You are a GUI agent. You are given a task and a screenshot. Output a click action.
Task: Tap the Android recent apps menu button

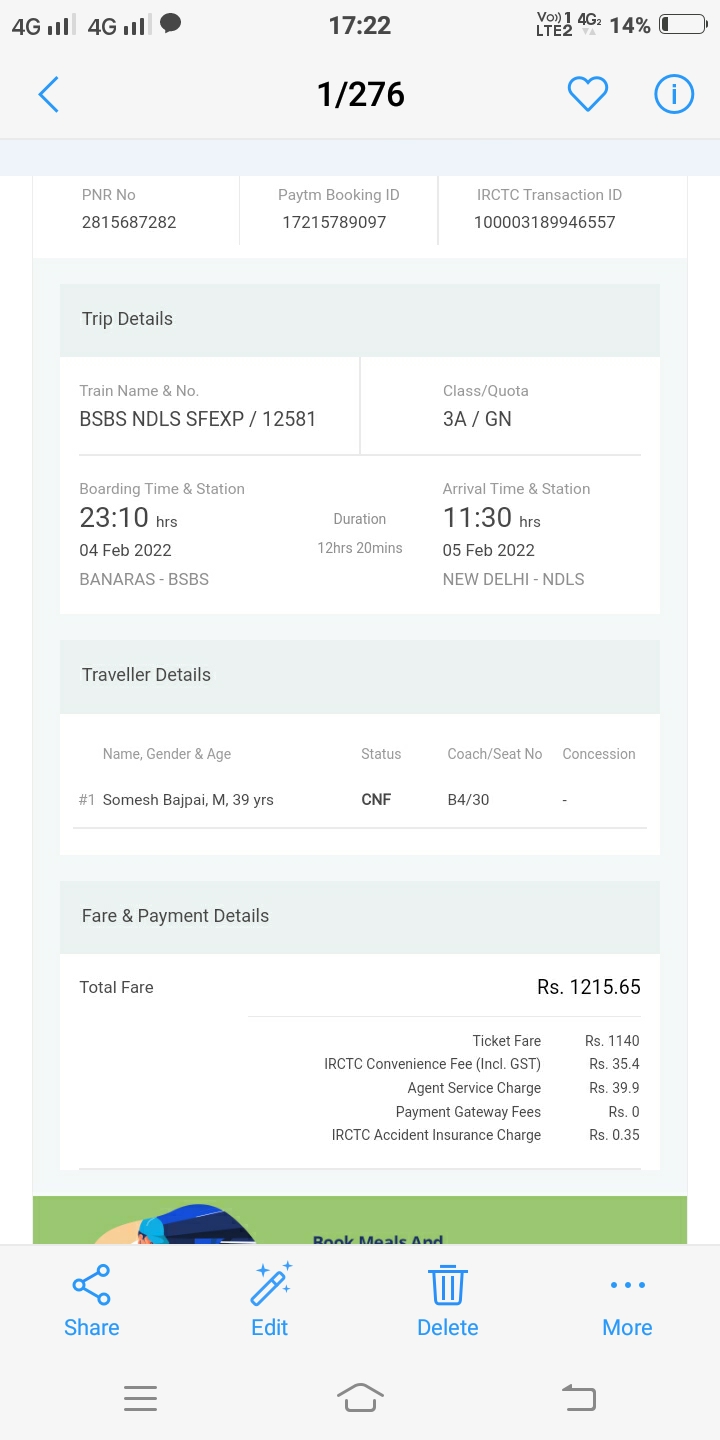tap(140, 1398)
